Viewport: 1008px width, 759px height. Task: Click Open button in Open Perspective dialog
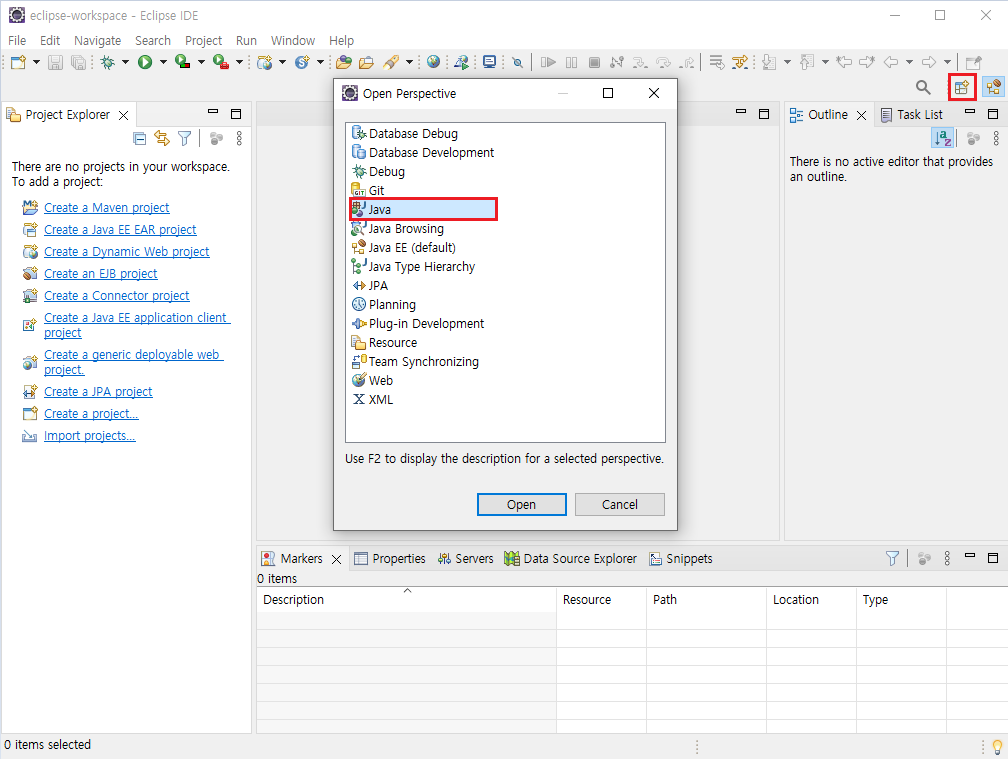tap(521, 505)
